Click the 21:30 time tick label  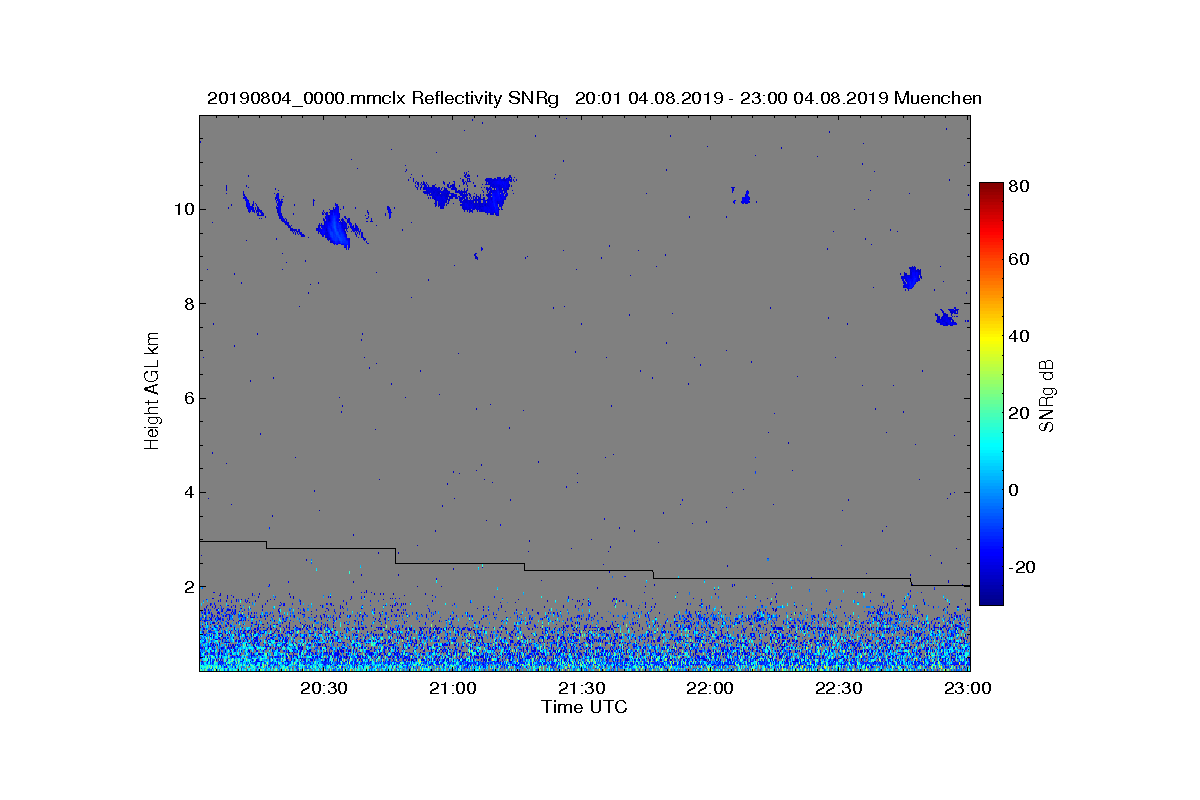tap(582, 689)
